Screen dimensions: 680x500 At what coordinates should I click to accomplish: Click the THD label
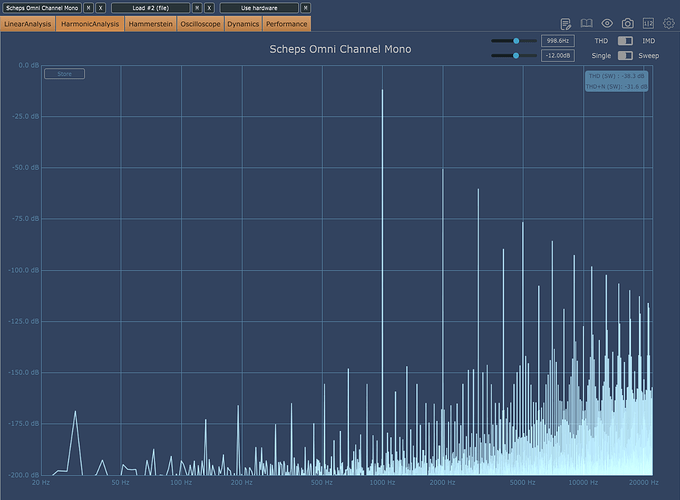pos(601,41)
